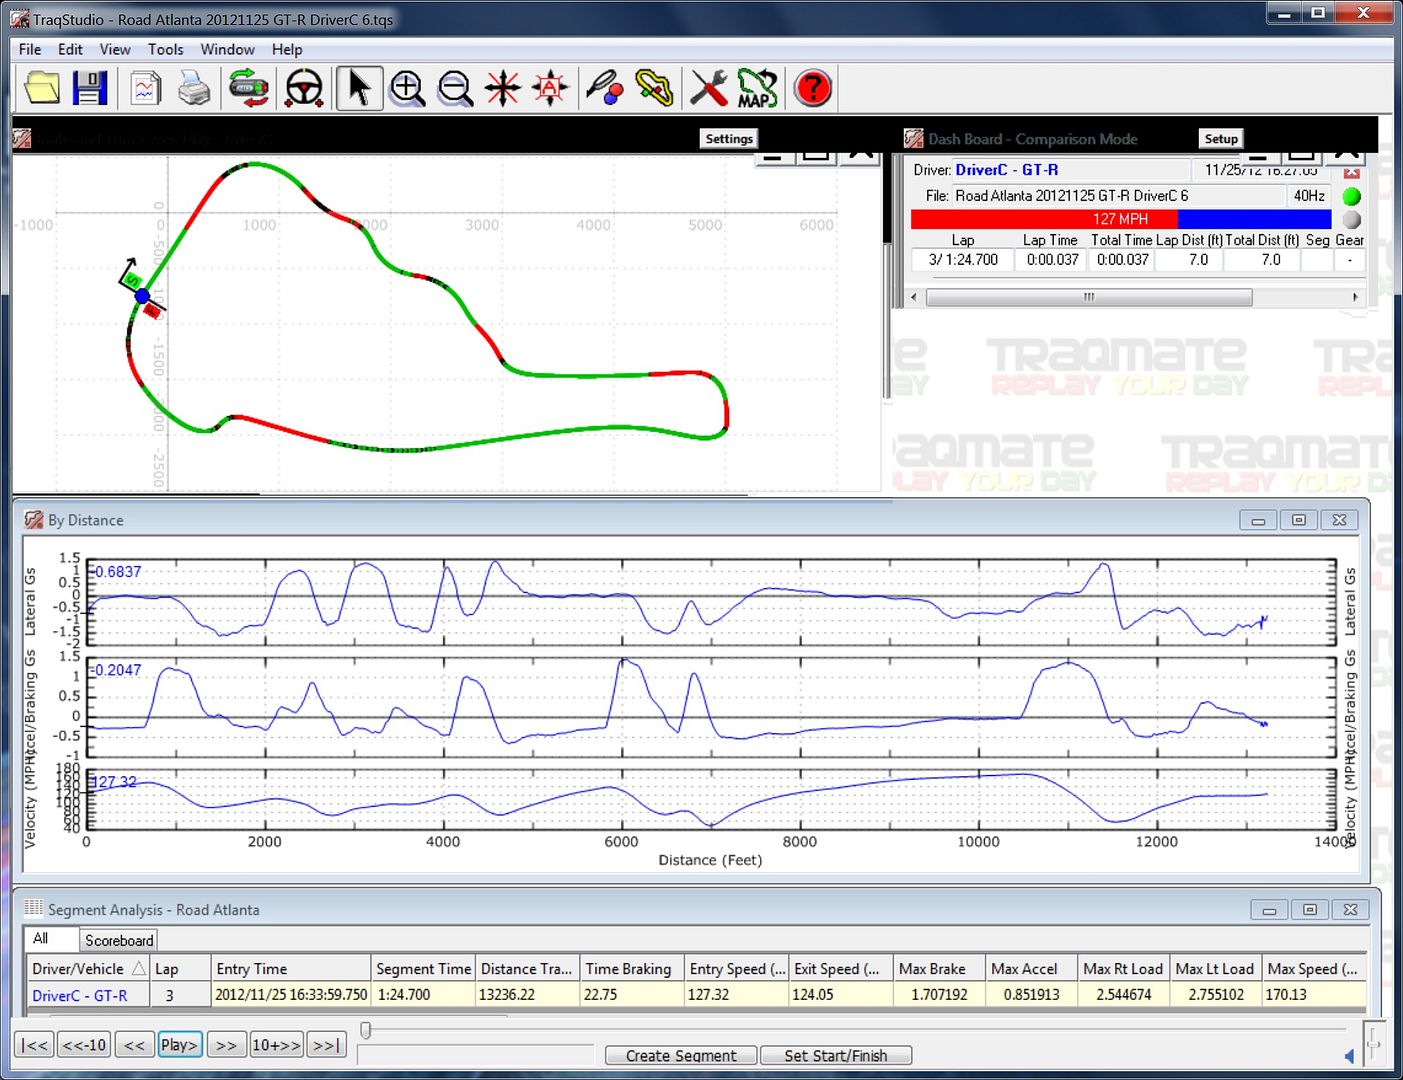Image resolution: width=1403 pixels, height=1080 pixels.
Task: Click the black zoom-all star icon
Action: coord(502,88)
